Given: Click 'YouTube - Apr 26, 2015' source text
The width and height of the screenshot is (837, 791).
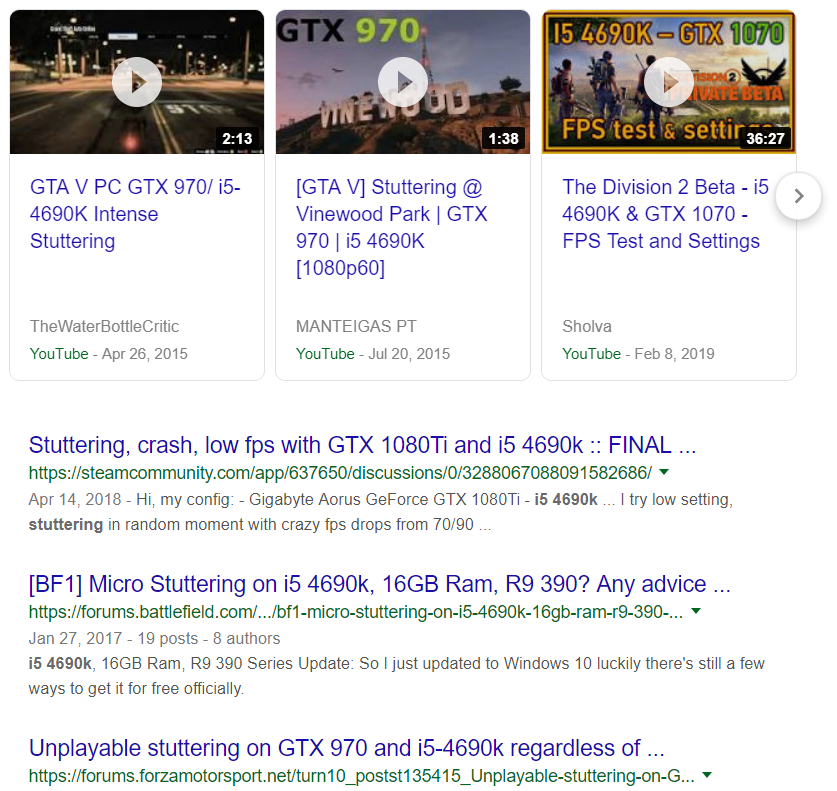Looking at the screenshot, I should click(109, 354).
